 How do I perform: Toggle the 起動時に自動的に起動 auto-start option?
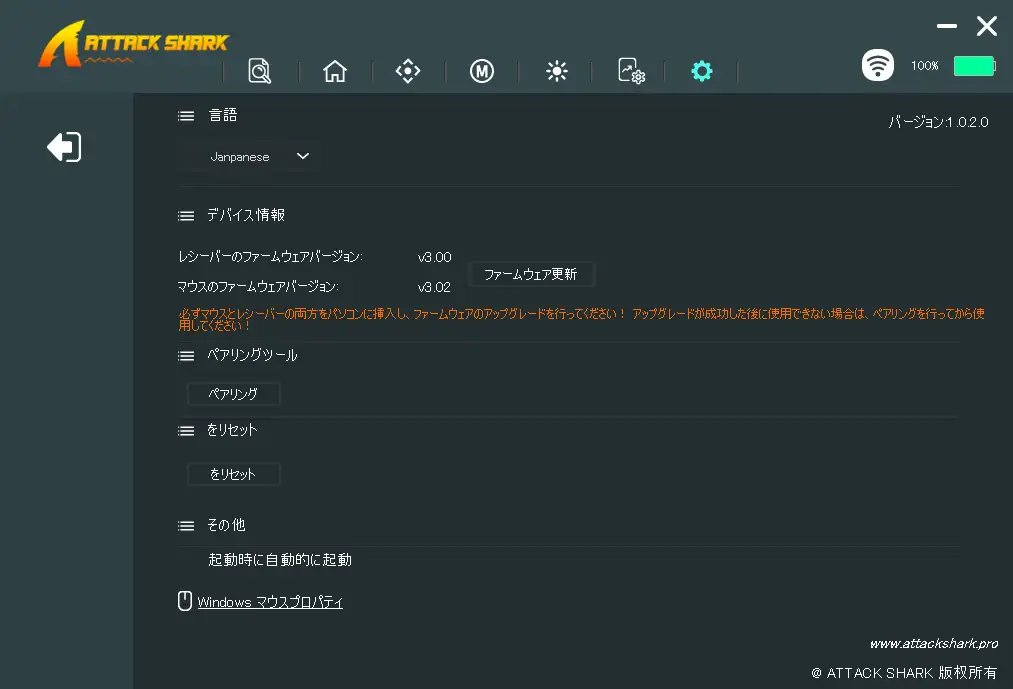tap(279, 560)
